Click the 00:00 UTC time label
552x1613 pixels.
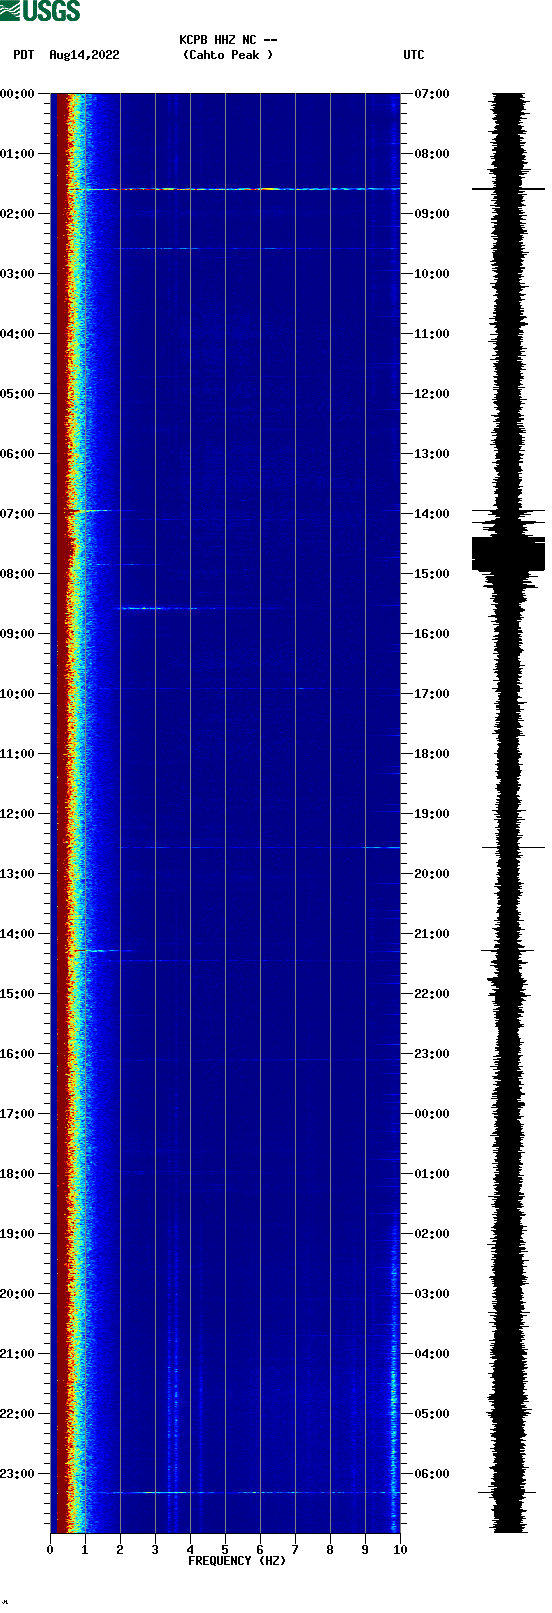pos(432,1114)
